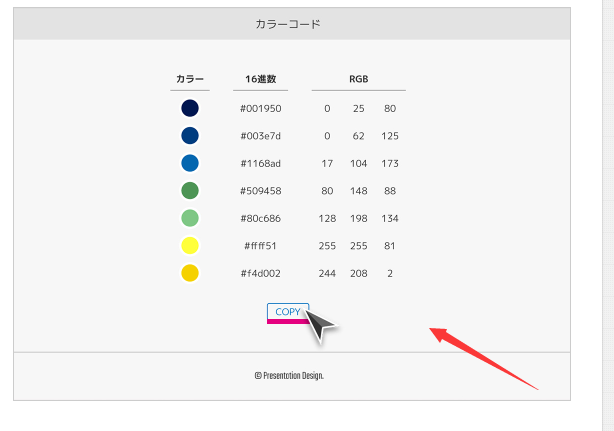Click RGB value 81 in #ffff51 row
614x431 pixels.
(390, 246)
